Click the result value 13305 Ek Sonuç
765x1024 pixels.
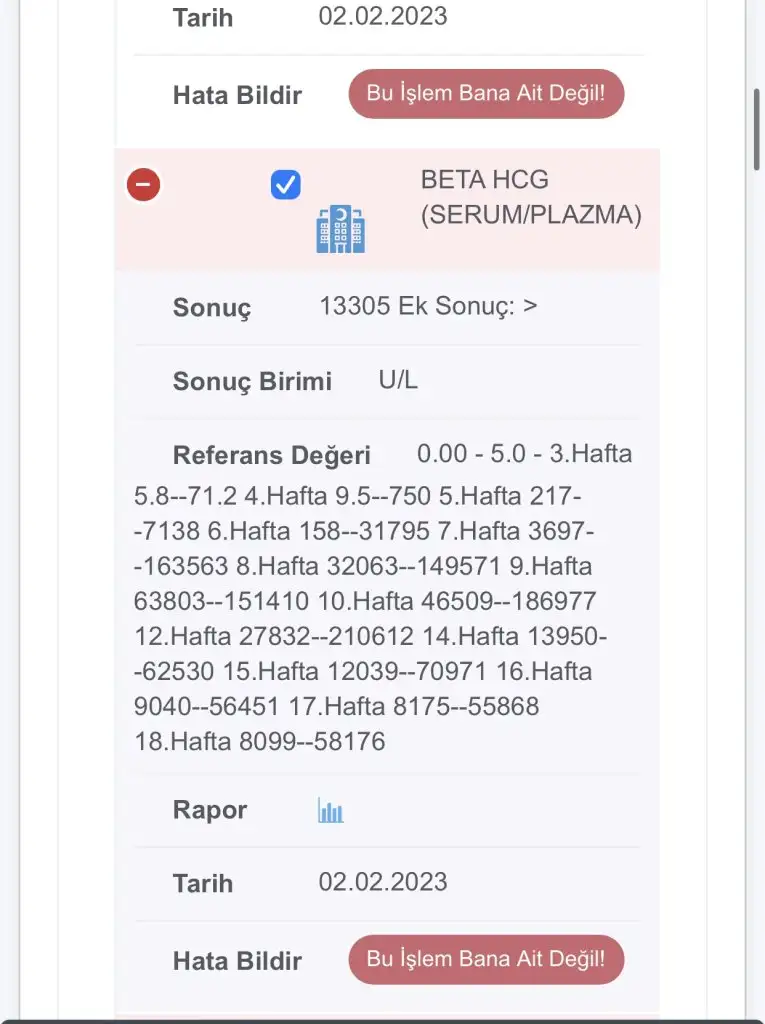[428, 306]
